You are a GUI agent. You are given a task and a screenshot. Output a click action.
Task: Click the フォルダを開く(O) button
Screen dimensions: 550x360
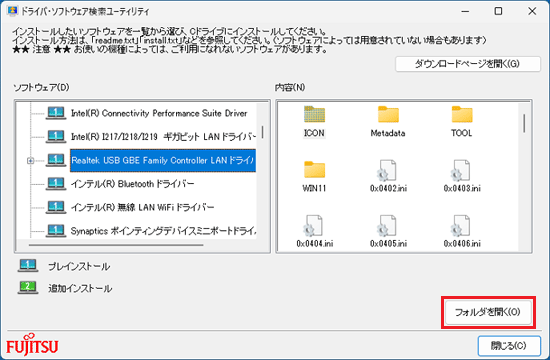click(x=488, y=312)
